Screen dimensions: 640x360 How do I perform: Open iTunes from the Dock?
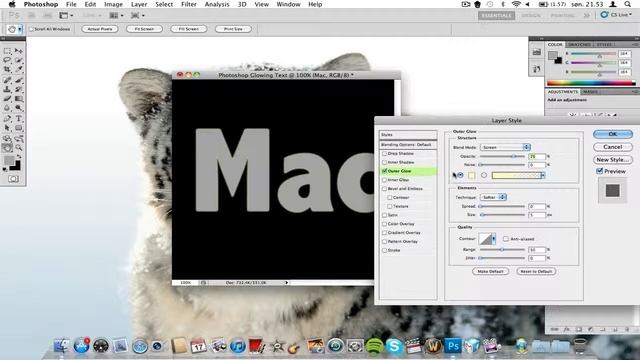click(238, 346)
